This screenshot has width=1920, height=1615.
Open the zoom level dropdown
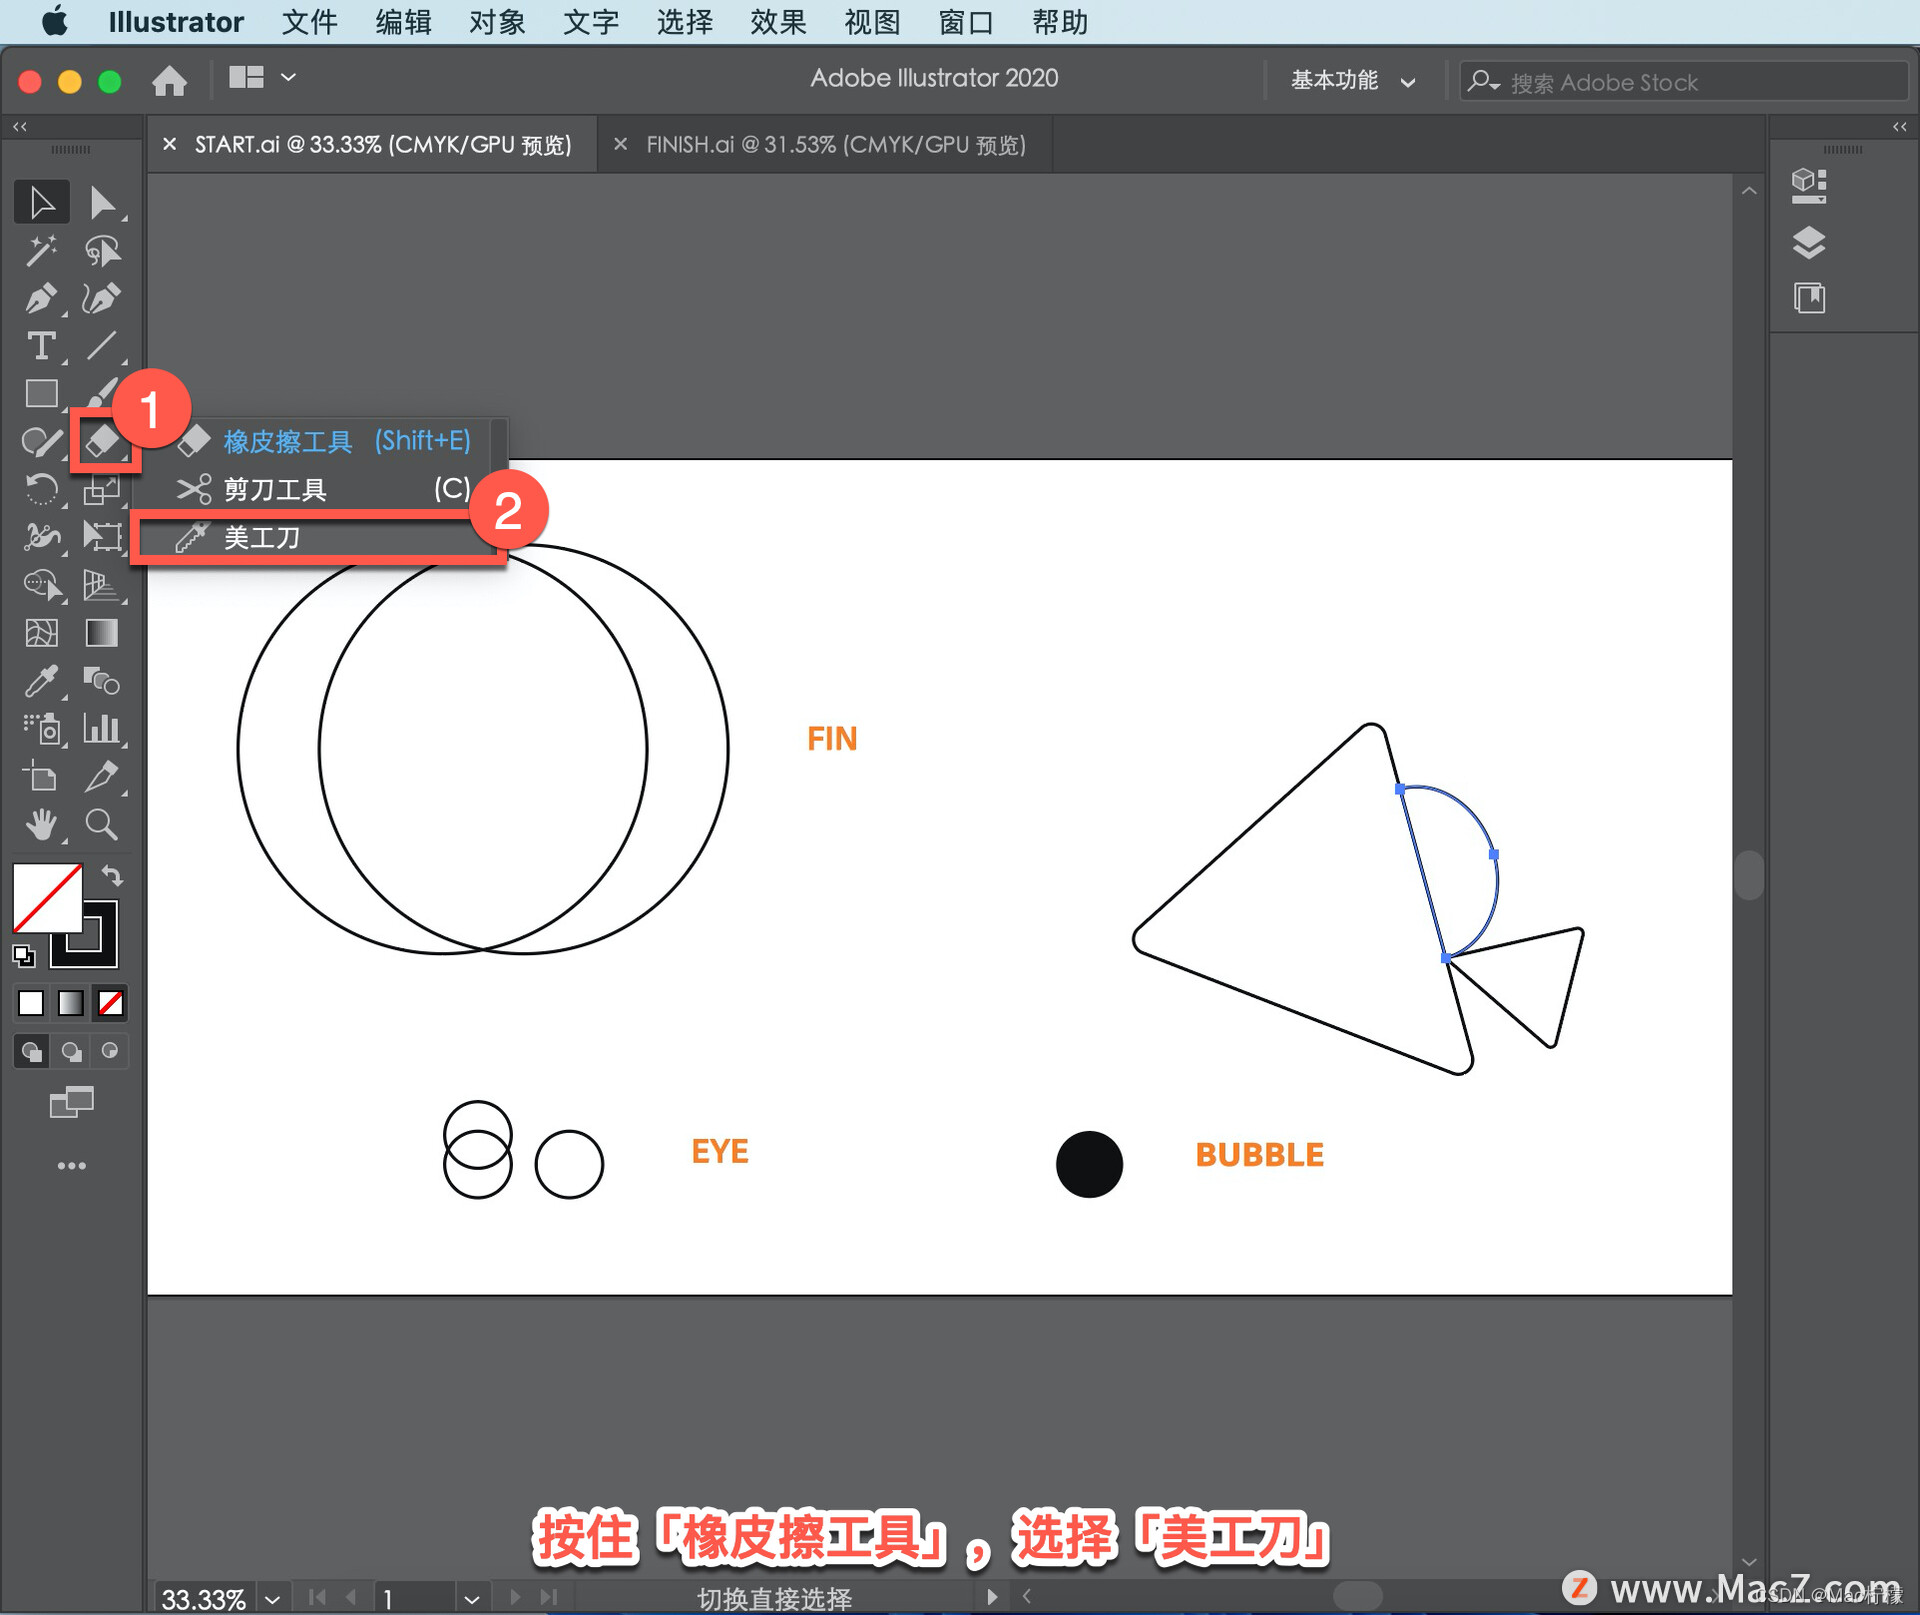coord(272,1598)
